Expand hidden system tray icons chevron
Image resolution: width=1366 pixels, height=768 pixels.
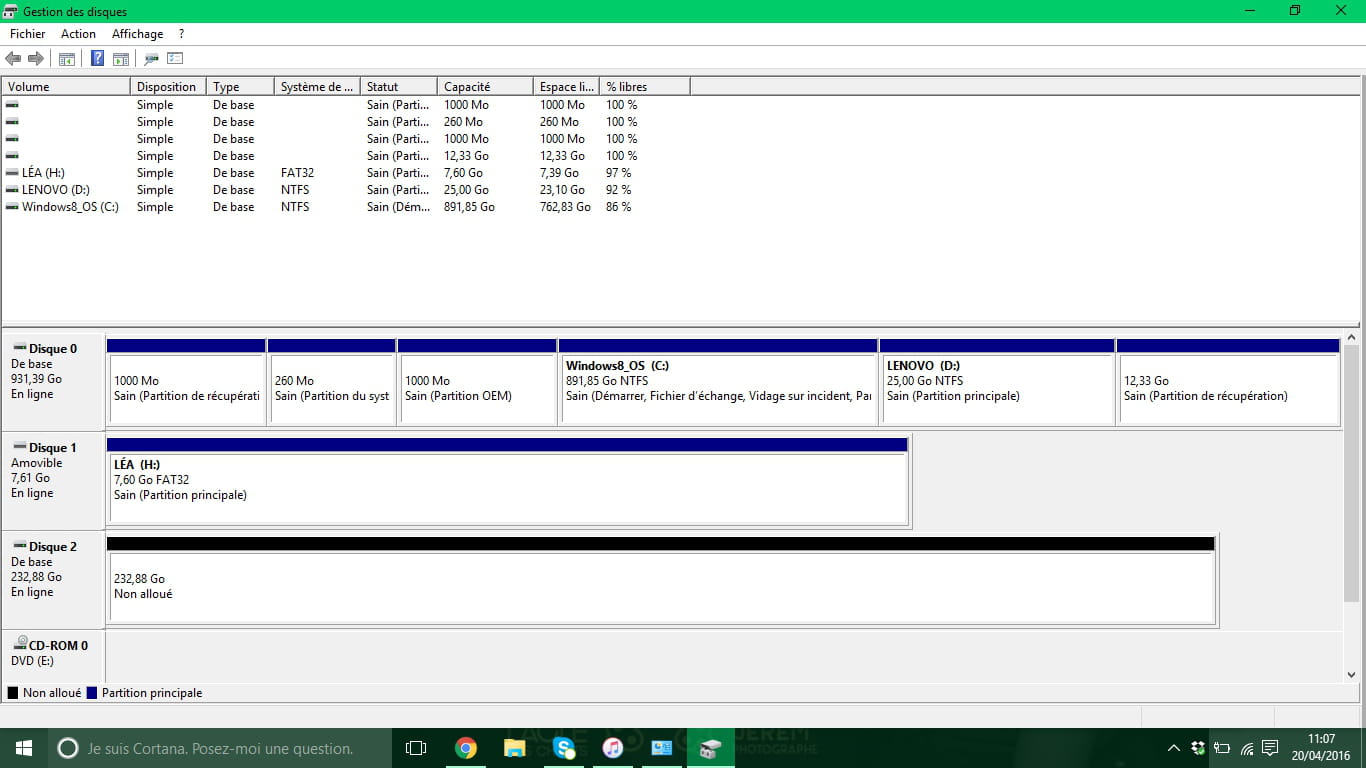[x=1173, y=748]
